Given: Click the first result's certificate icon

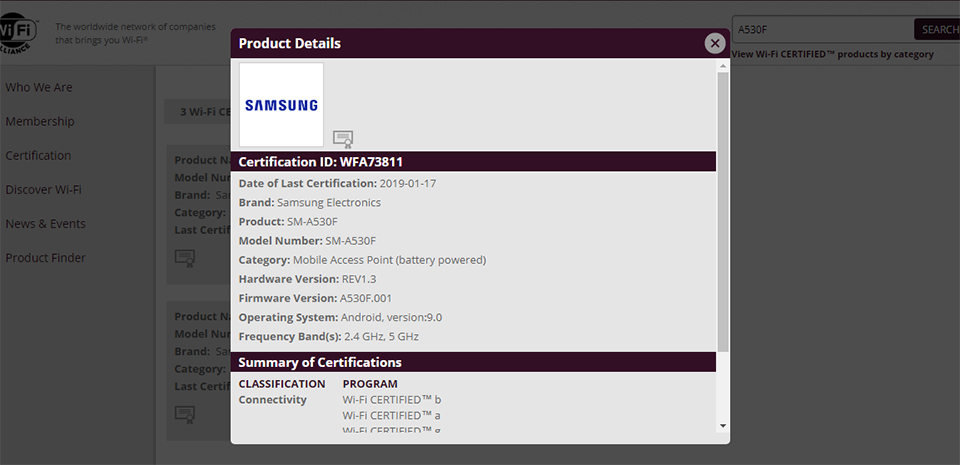Looking at the screenshot, I should pos(185,258).
